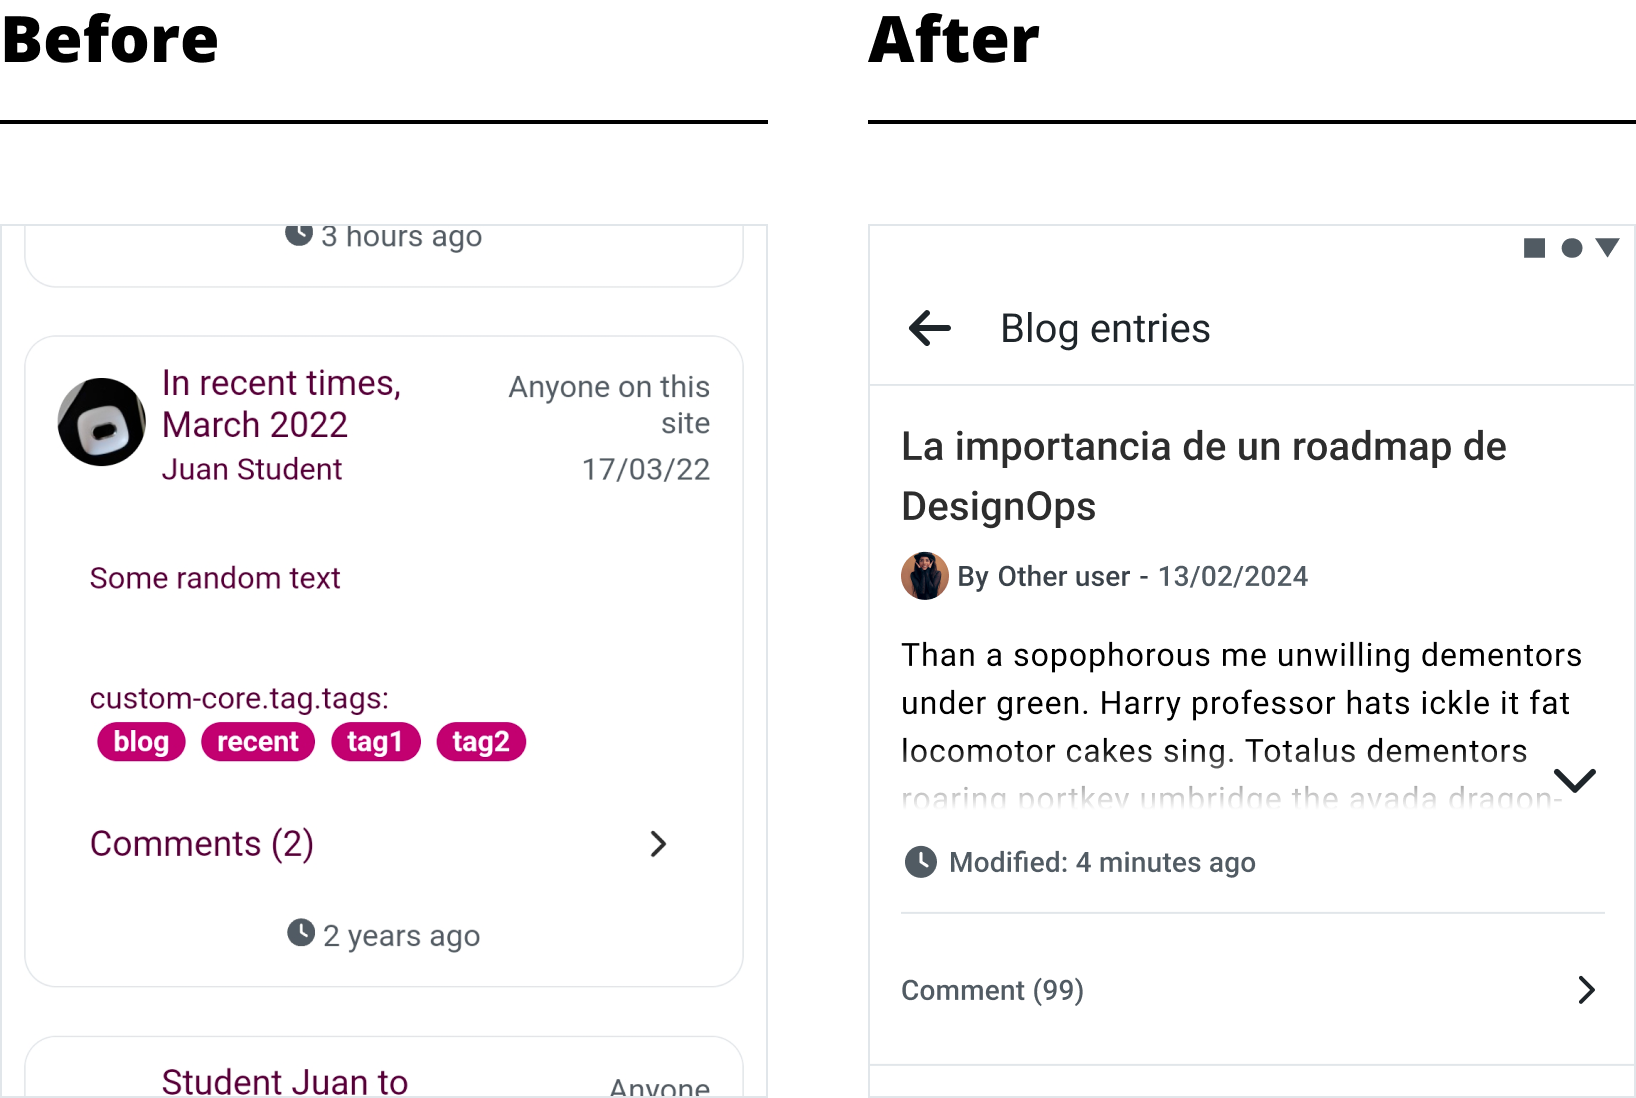This screenshot has height=1098, width=1636.
Task: Click the square icon in the status bar
Action: [1534, 248]
